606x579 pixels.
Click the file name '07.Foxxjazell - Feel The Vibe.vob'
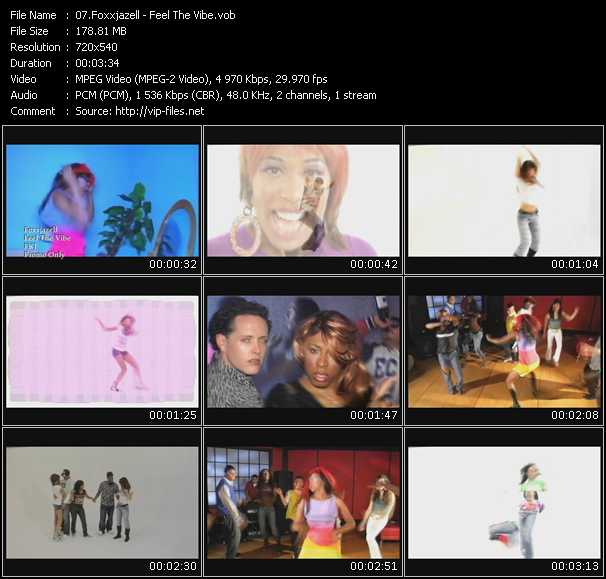pyautogui.click(x=155, y=15)
